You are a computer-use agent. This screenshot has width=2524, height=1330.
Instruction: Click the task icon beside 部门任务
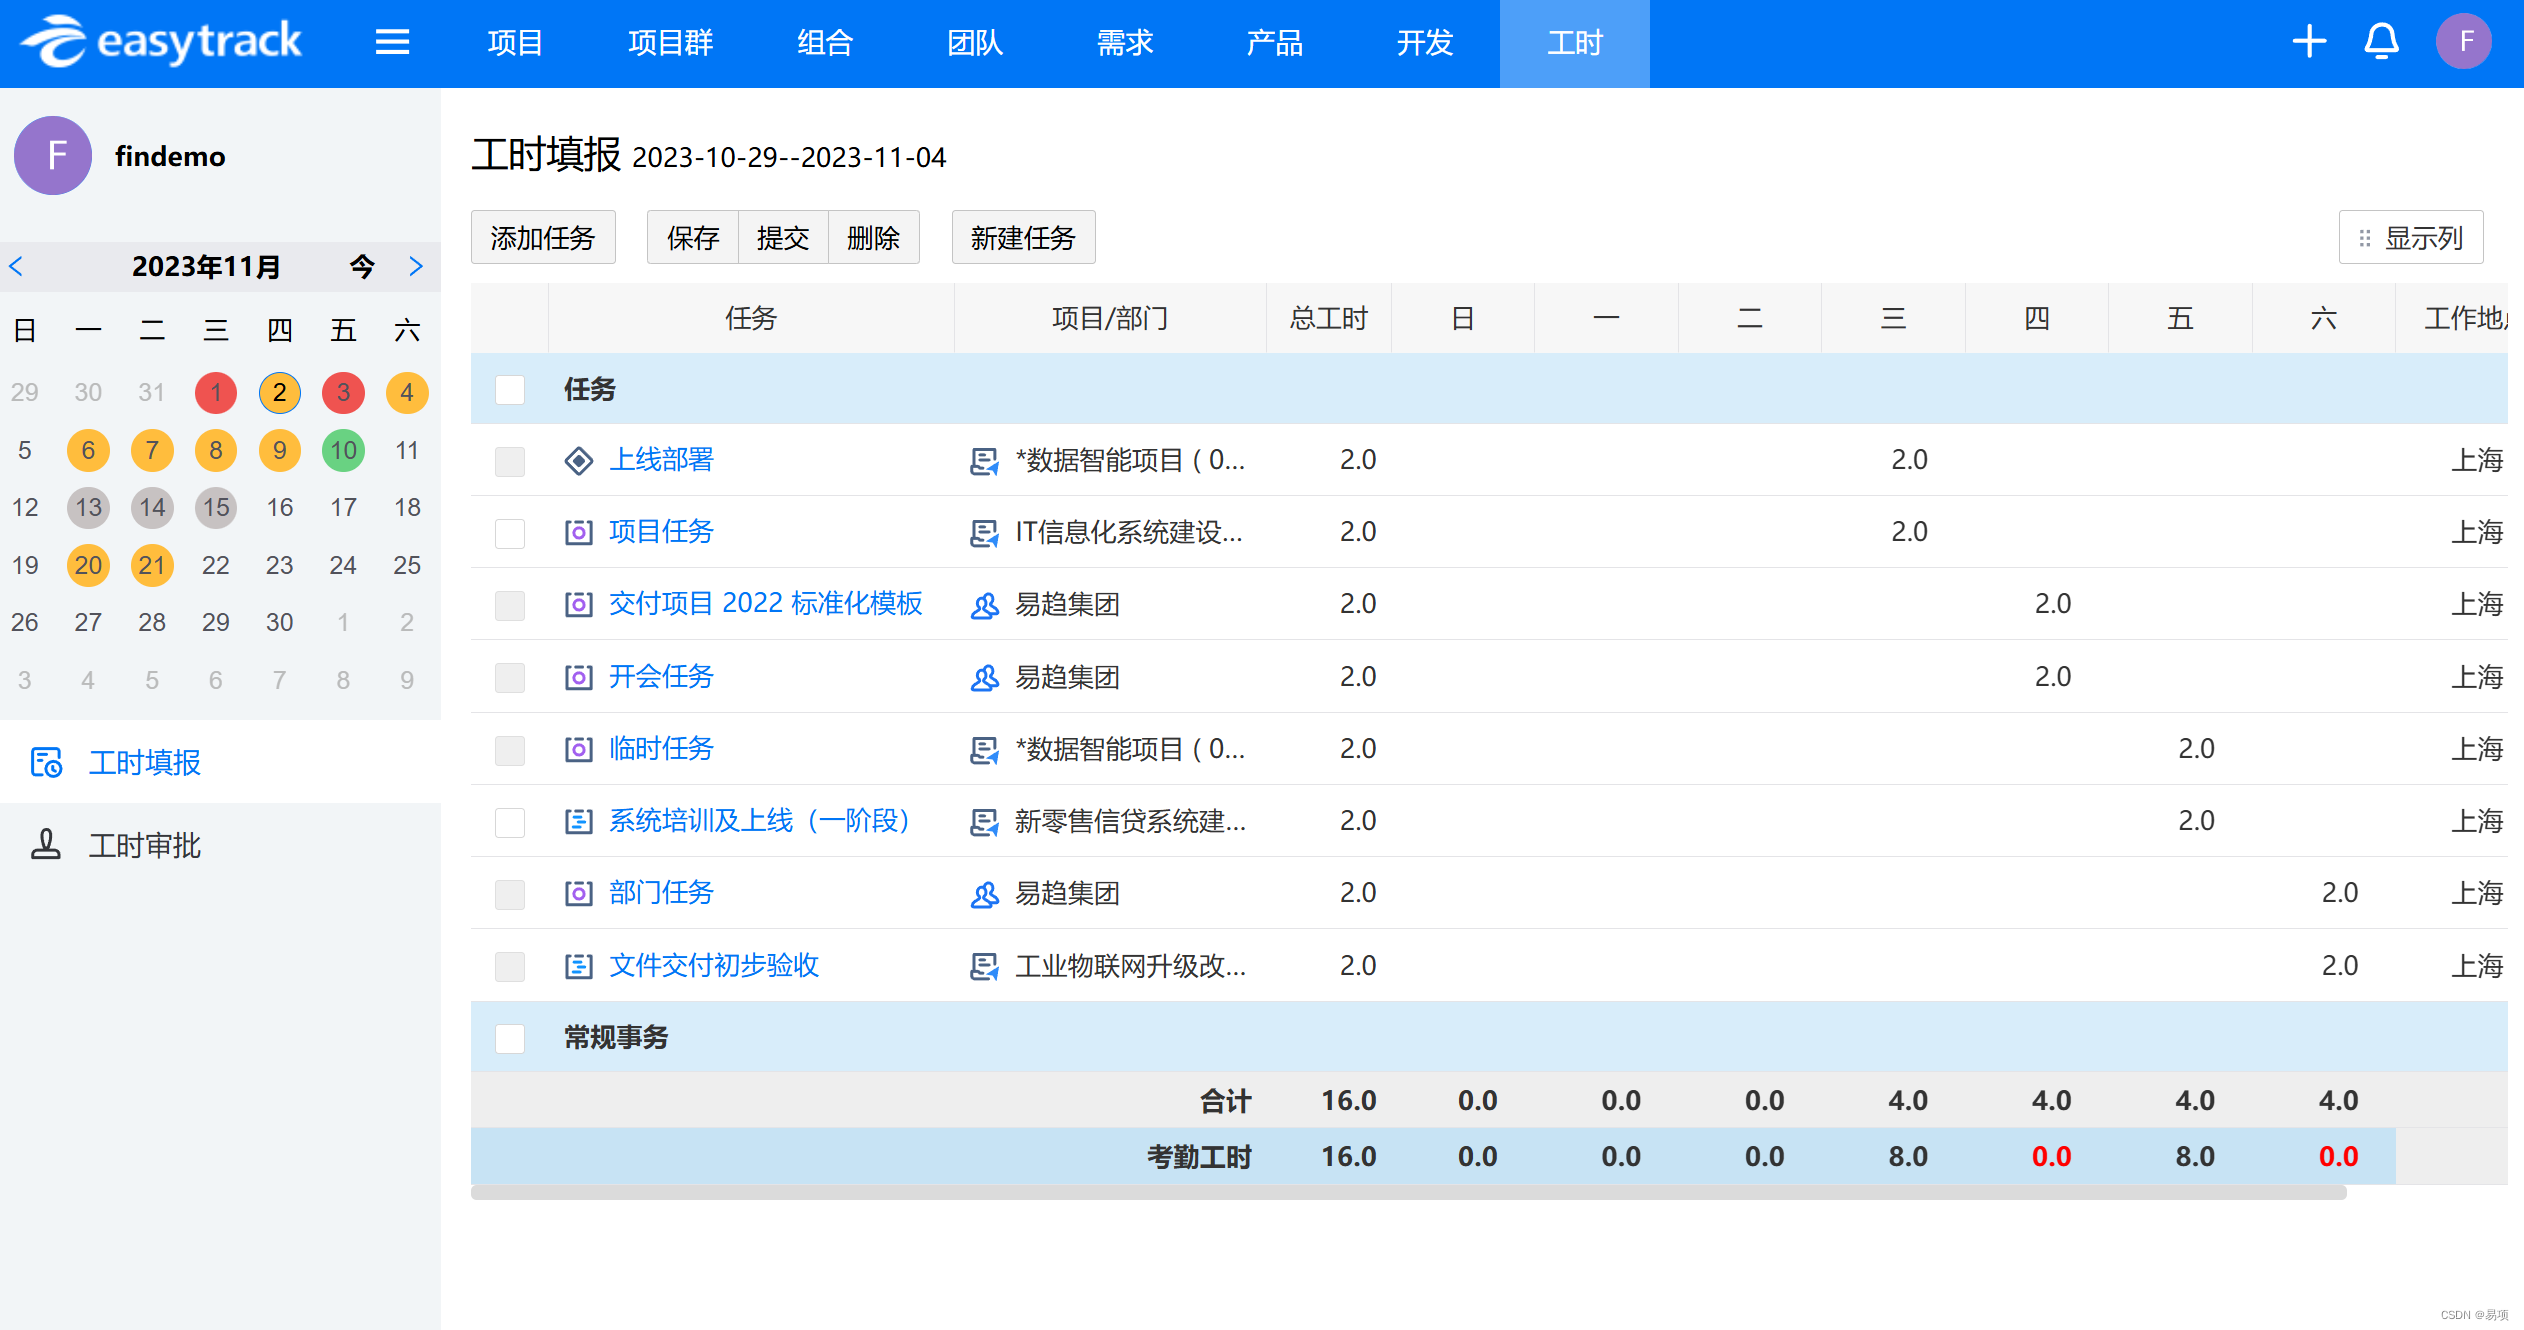pyautogui.click(x=579, y=893)
